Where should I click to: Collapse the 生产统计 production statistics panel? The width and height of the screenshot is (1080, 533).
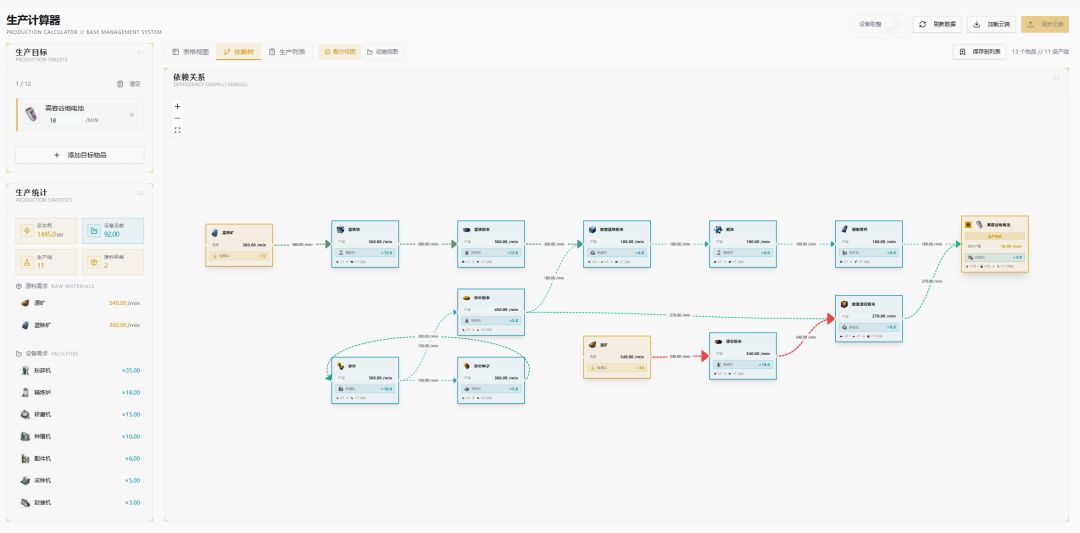(141, 193)
